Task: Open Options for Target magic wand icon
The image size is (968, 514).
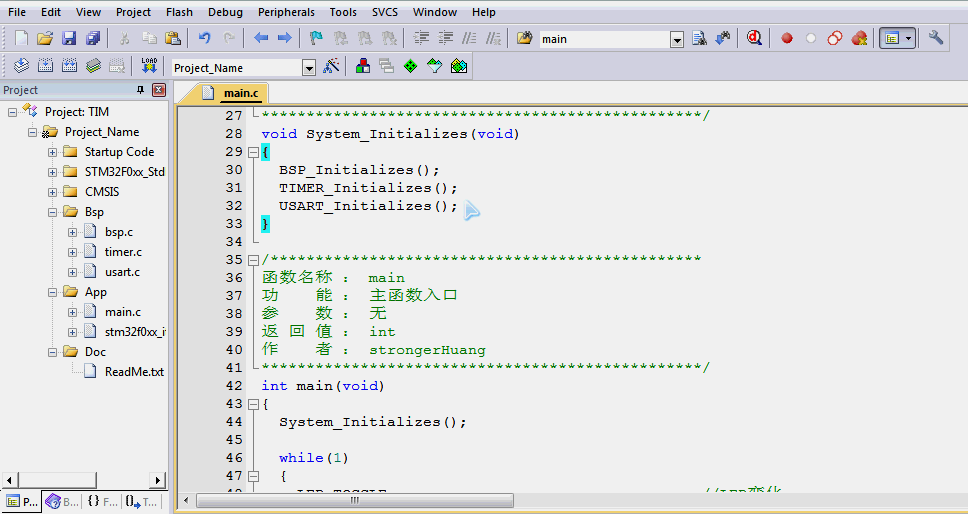Action: (331, 65)
